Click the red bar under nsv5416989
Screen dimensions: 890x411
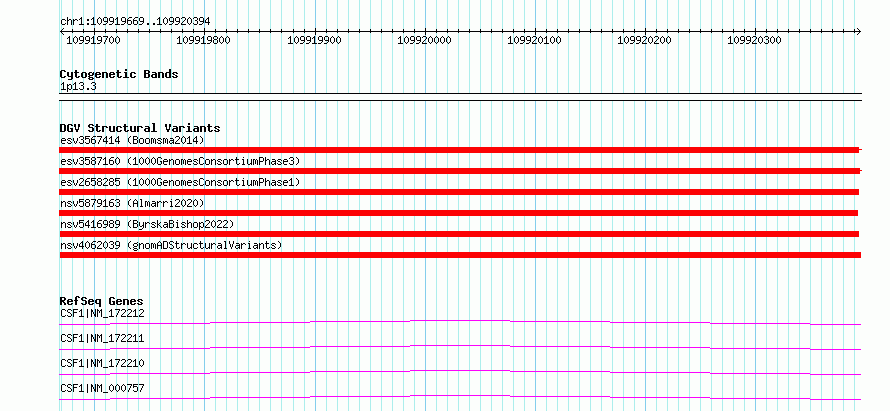point(459,234)
